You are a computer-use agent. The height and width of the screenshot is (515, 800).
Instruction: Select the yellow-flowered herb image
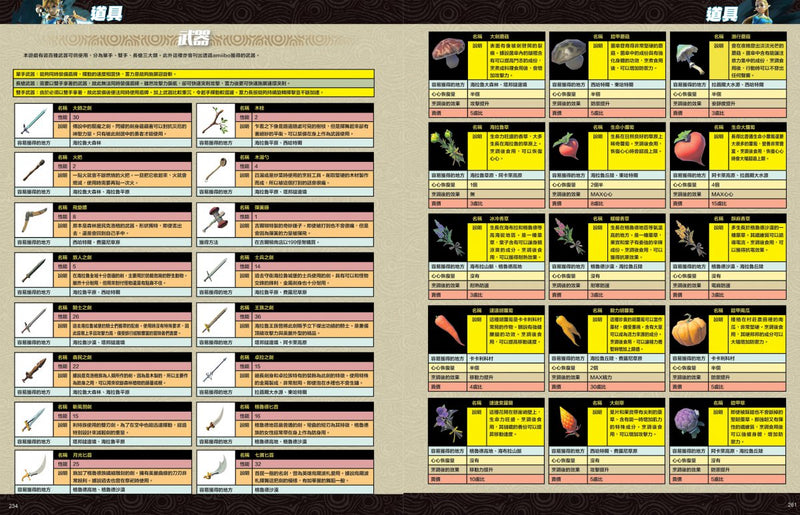point(448,146)
